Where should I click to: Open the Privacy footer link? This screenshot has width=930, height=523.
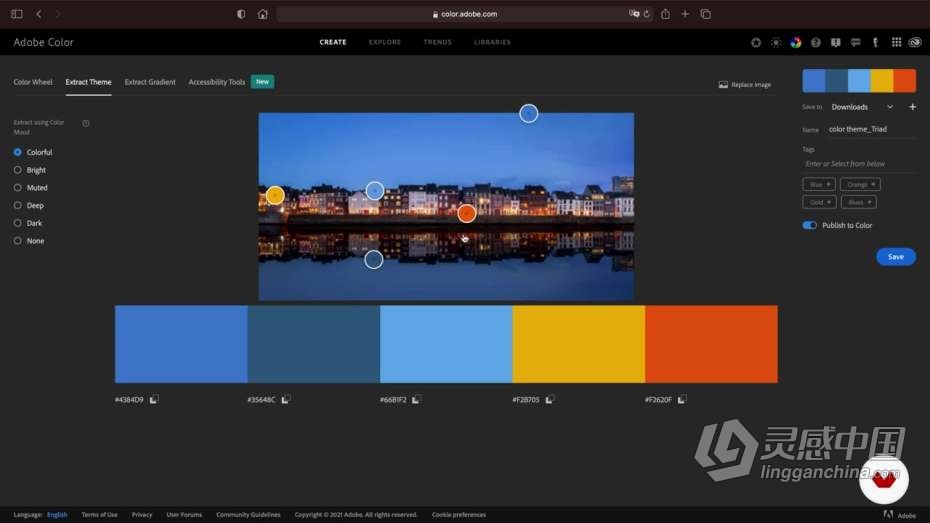tap(142, 515)
